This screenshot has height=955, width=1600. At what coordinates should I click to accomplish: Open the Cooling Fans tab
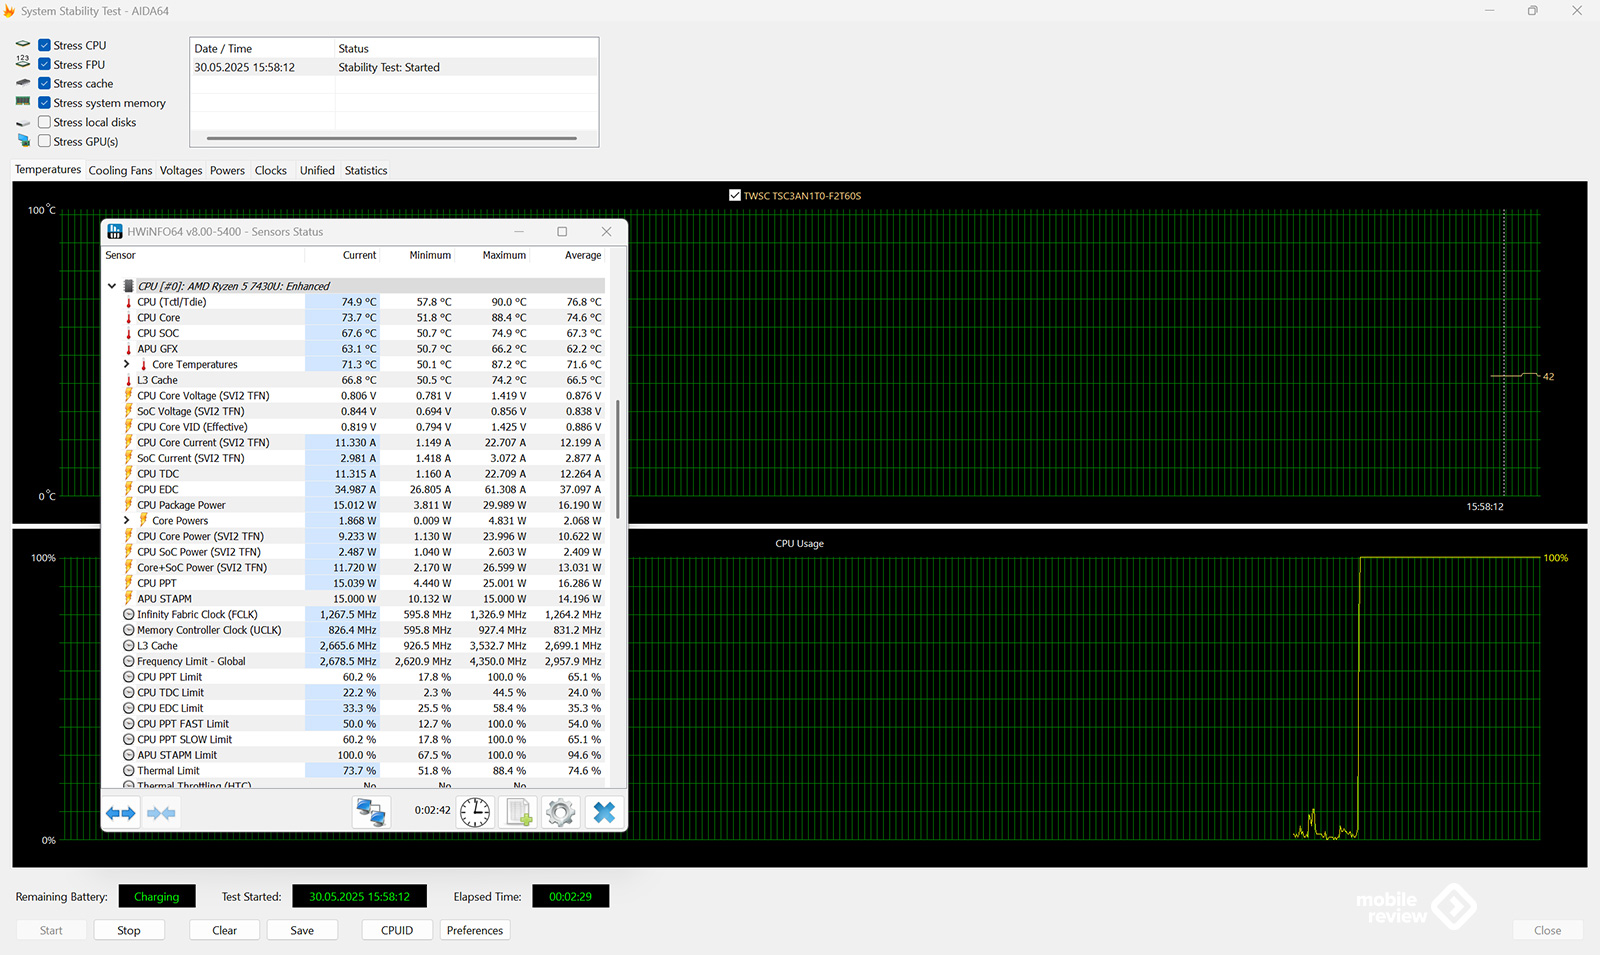point(120,171)
